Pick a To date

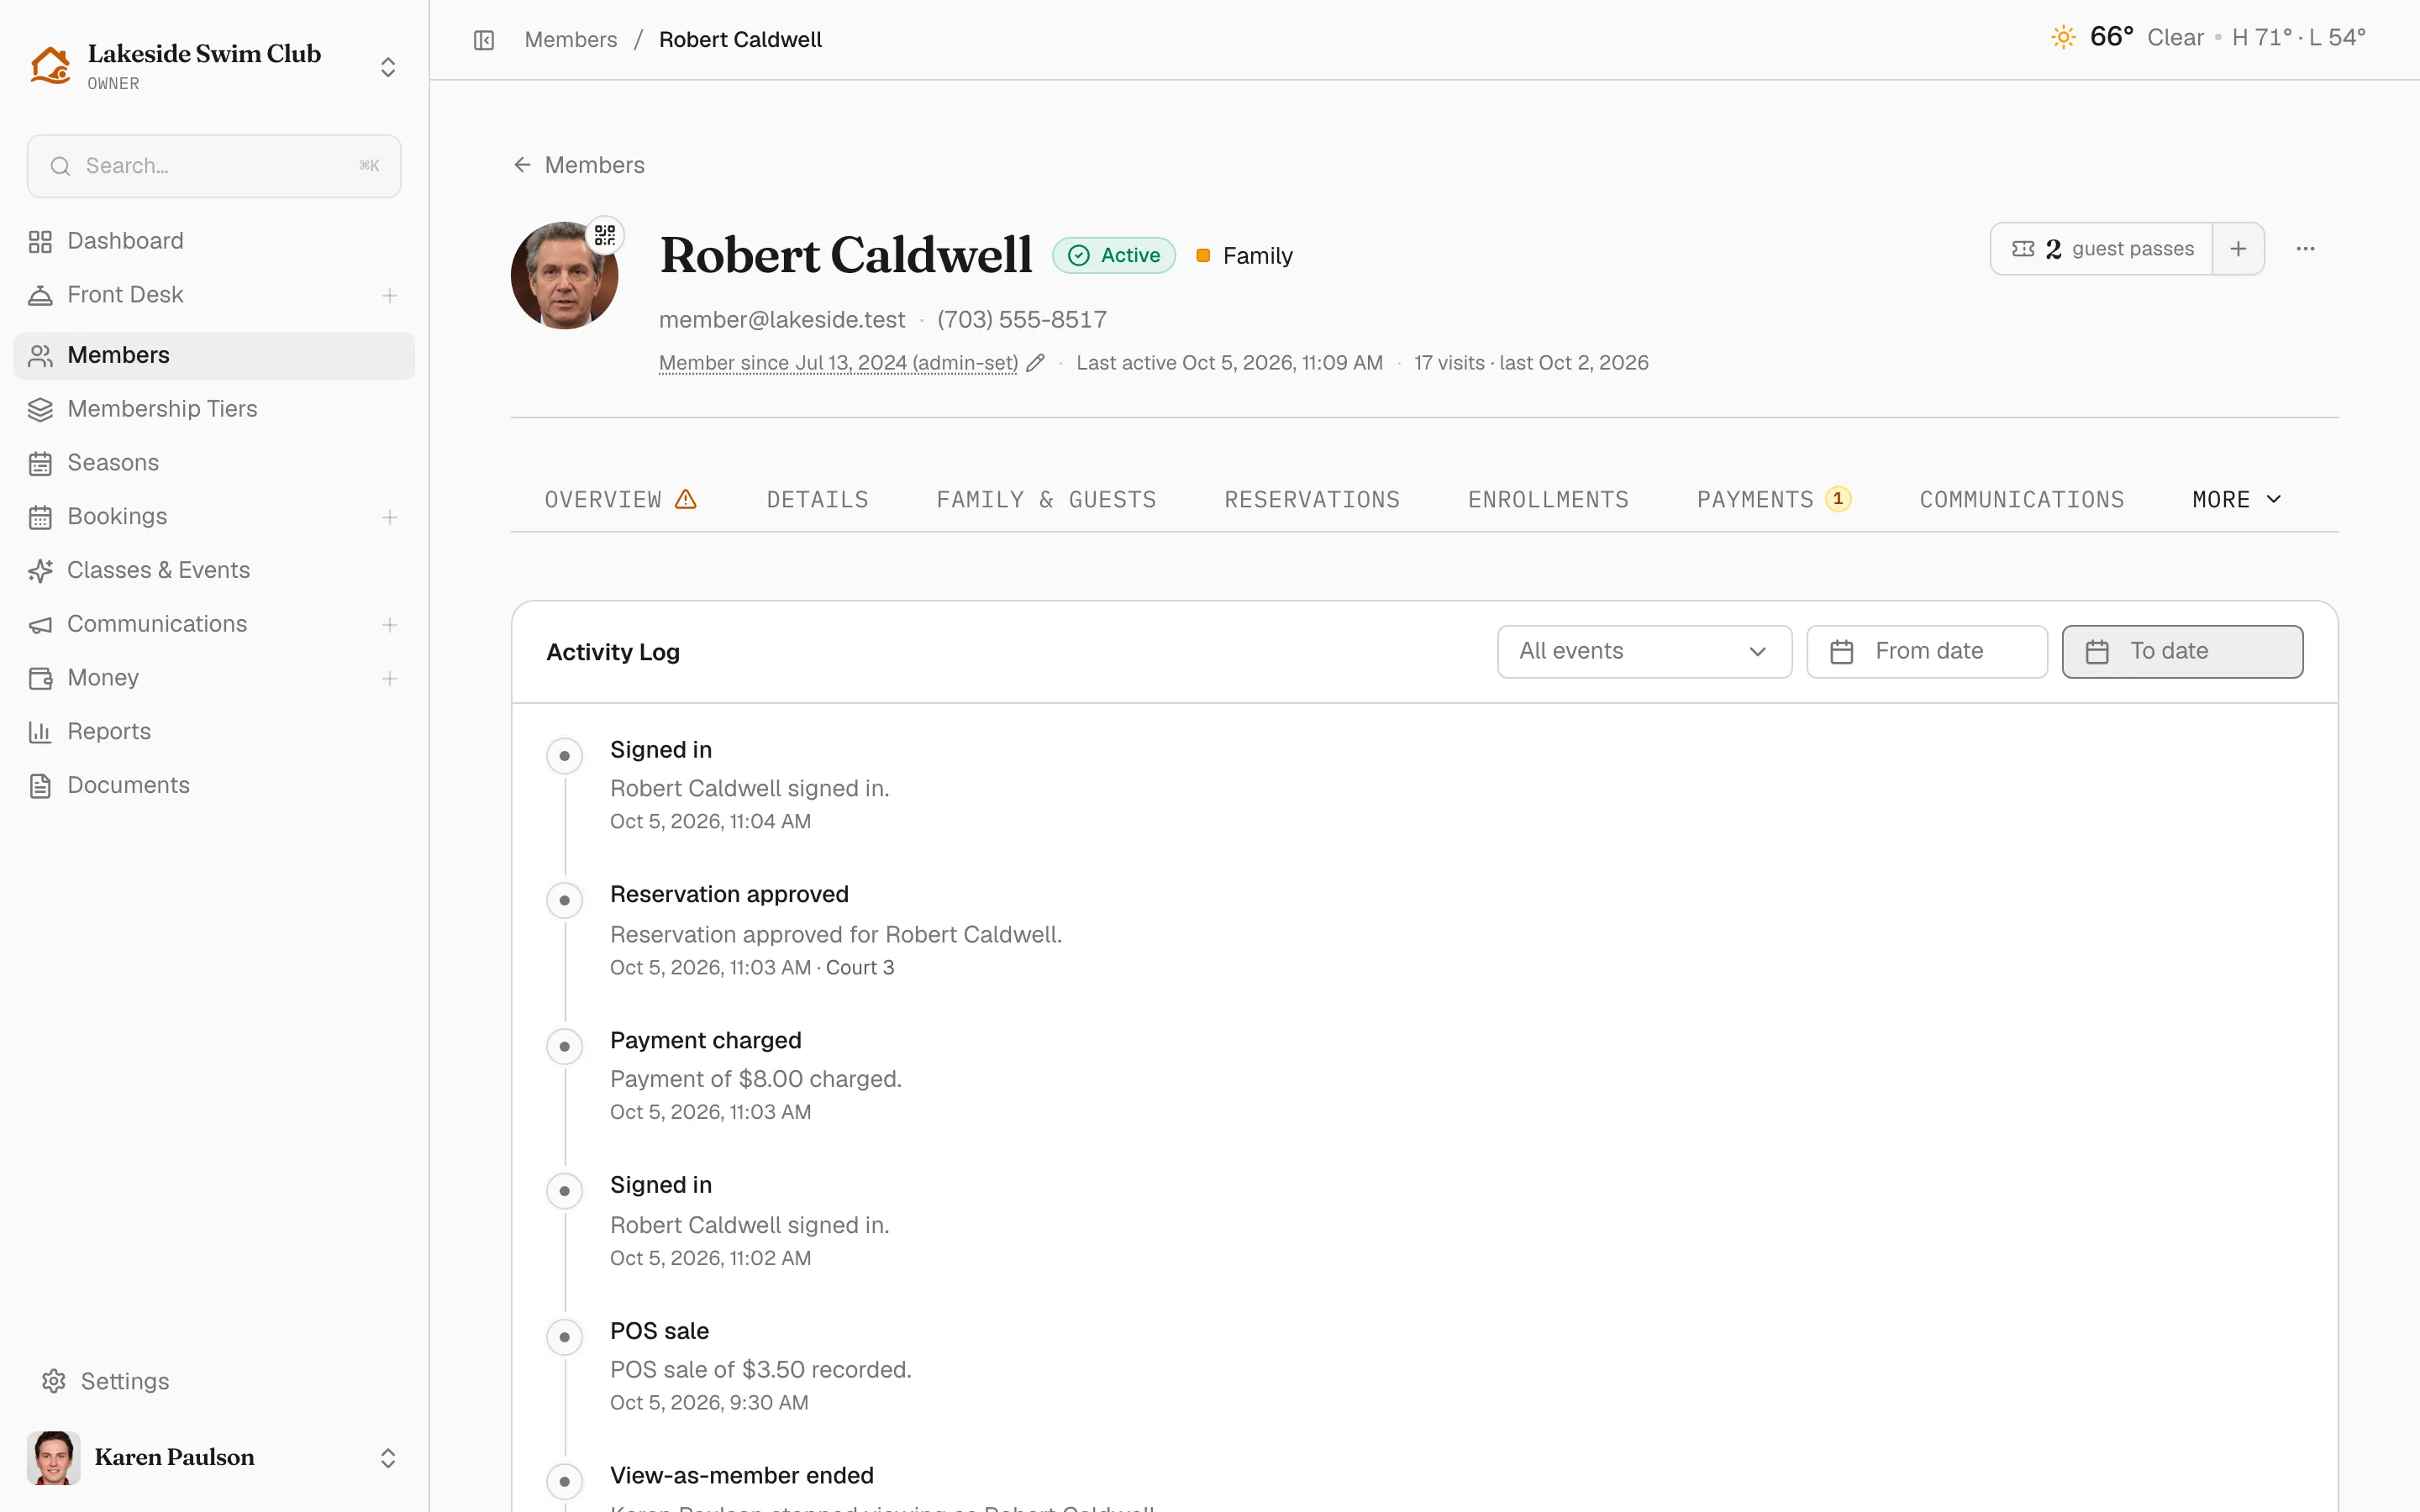[2182, 652]
